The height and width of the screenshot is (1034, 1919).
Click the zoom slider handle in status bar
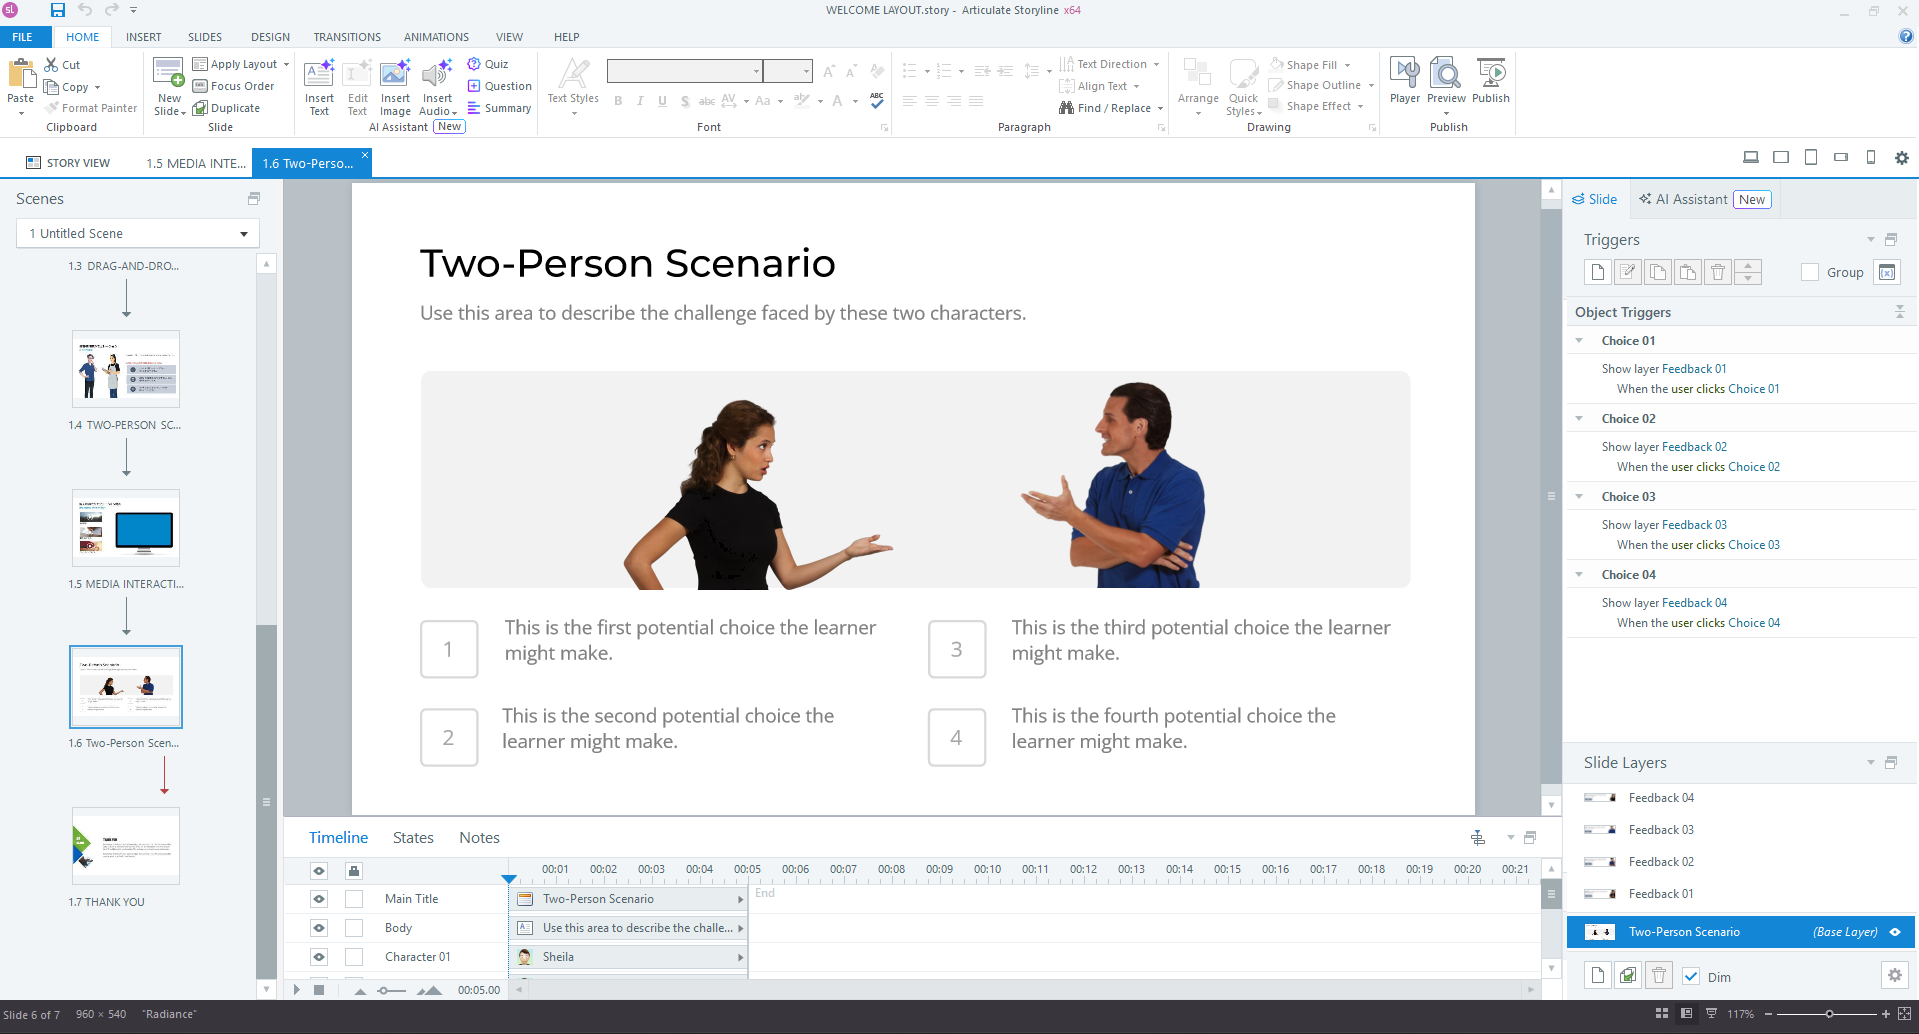pos(1829,1014)
